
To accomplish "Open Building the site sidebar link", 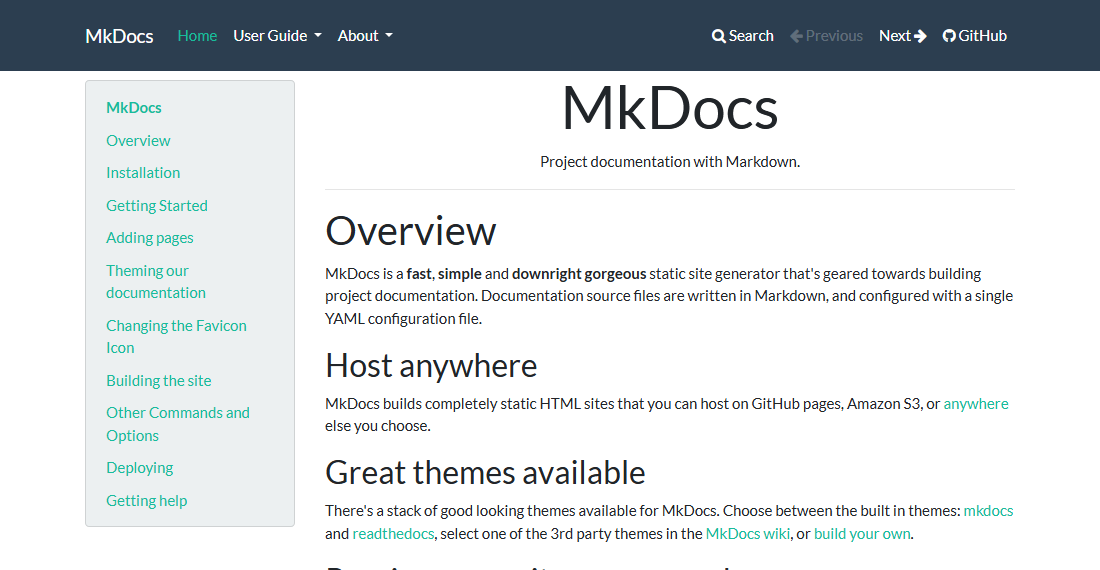I will [x=159, y=380].
